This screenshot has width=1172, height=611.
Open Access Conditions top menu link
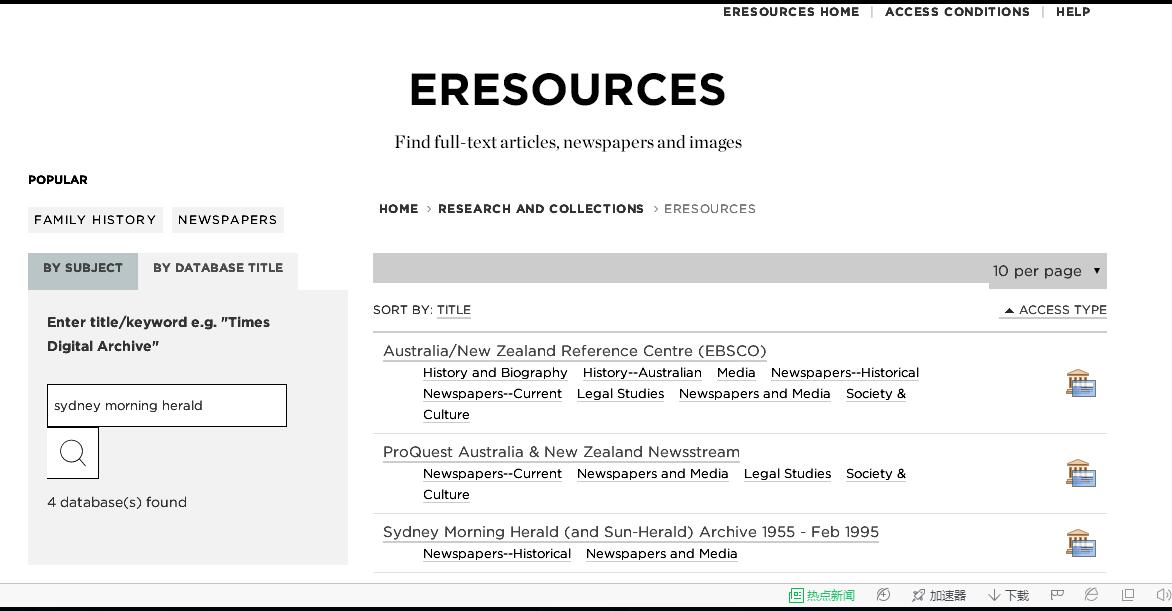[x=957, y=12]
